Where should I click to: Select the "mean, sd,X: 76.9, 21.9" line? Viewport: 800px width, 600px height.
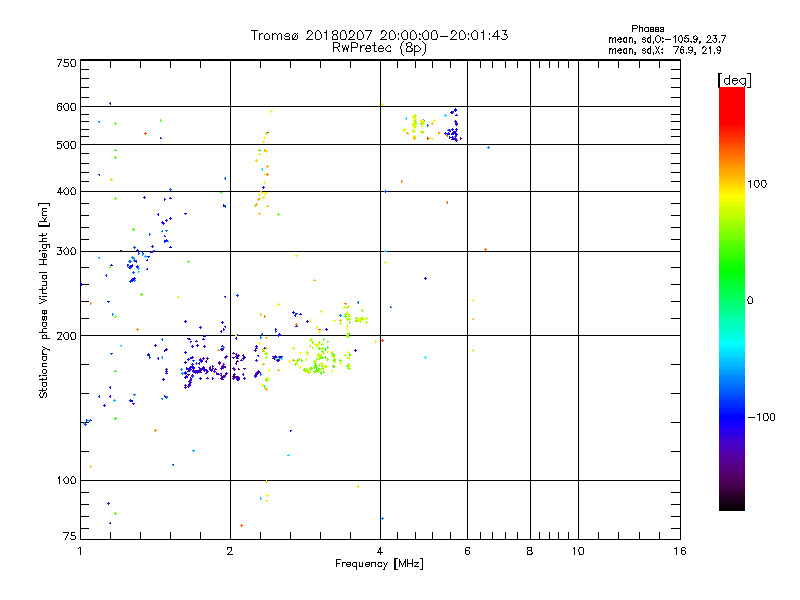[x=664, y=50]
